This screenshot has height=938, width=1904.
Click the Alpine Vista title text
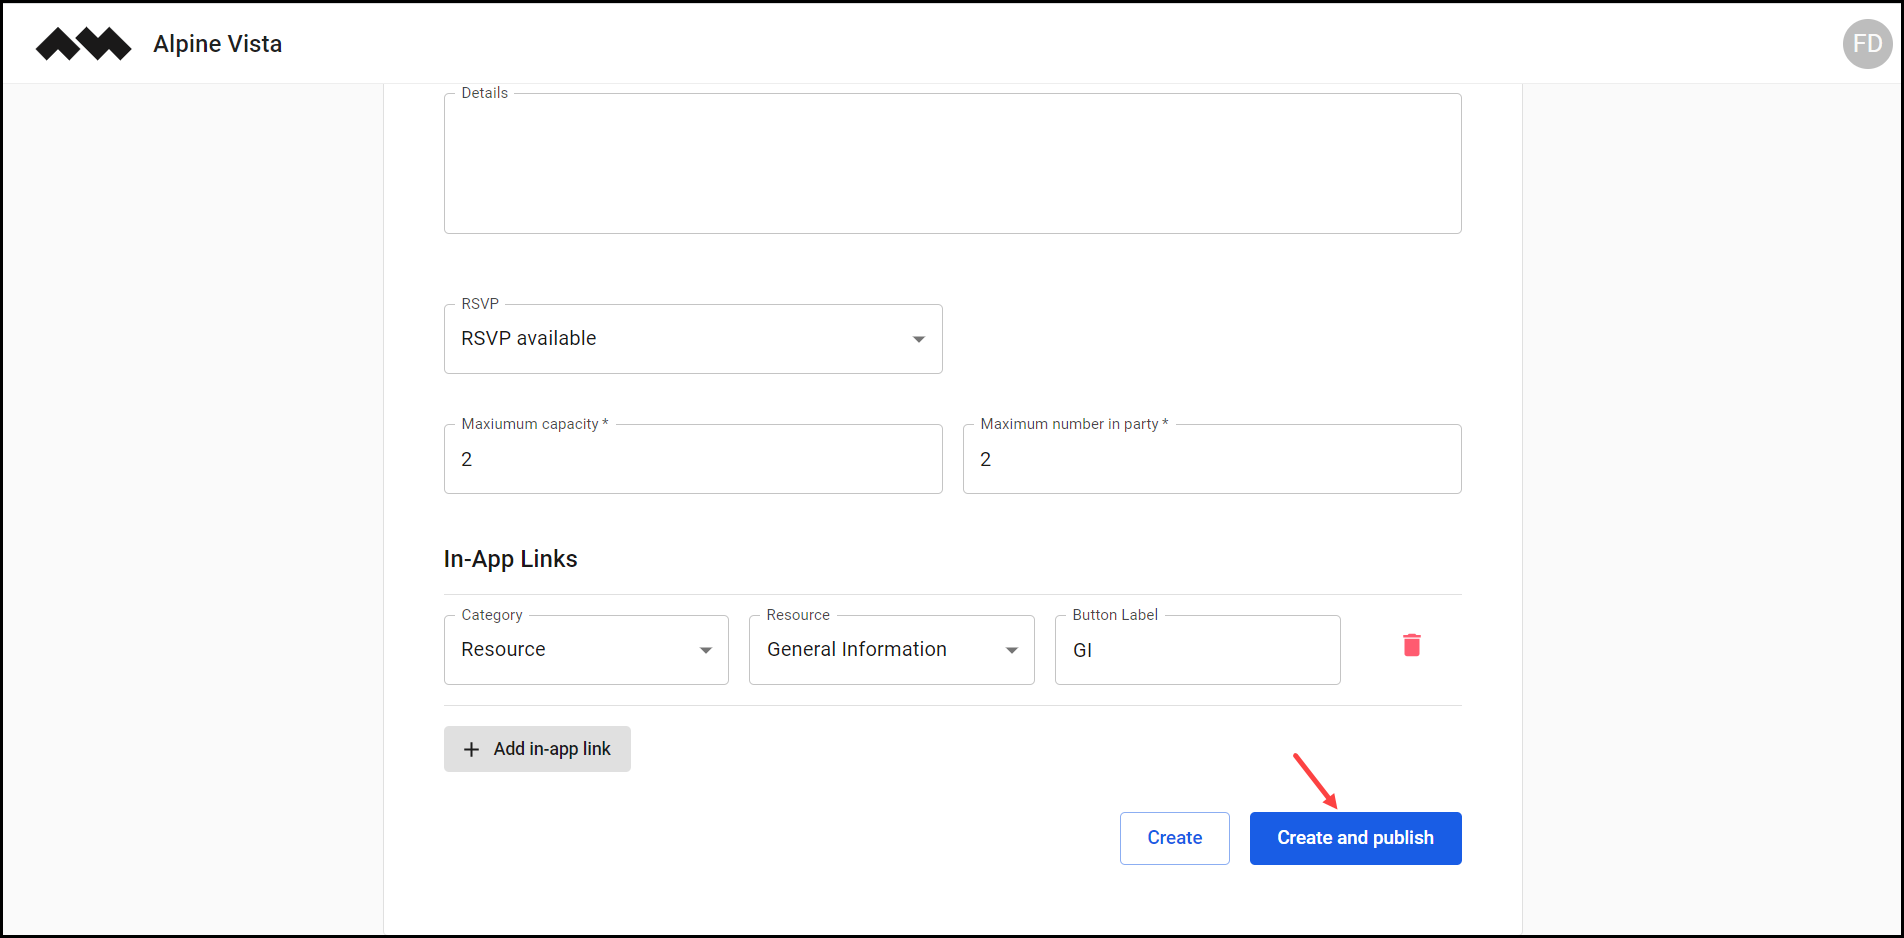point(217,43)
